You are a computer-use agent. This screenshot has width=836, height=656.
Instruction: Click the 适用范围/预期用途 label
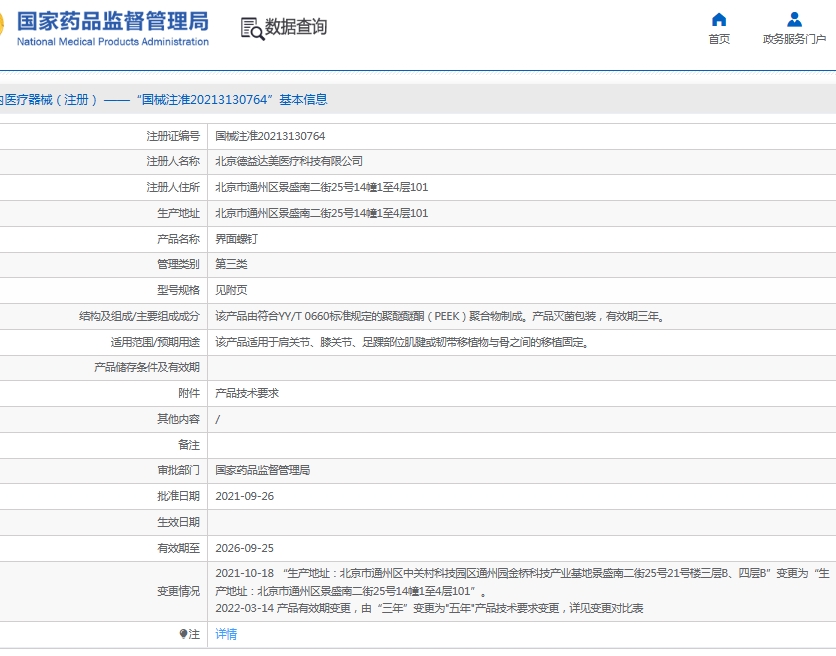155,342
